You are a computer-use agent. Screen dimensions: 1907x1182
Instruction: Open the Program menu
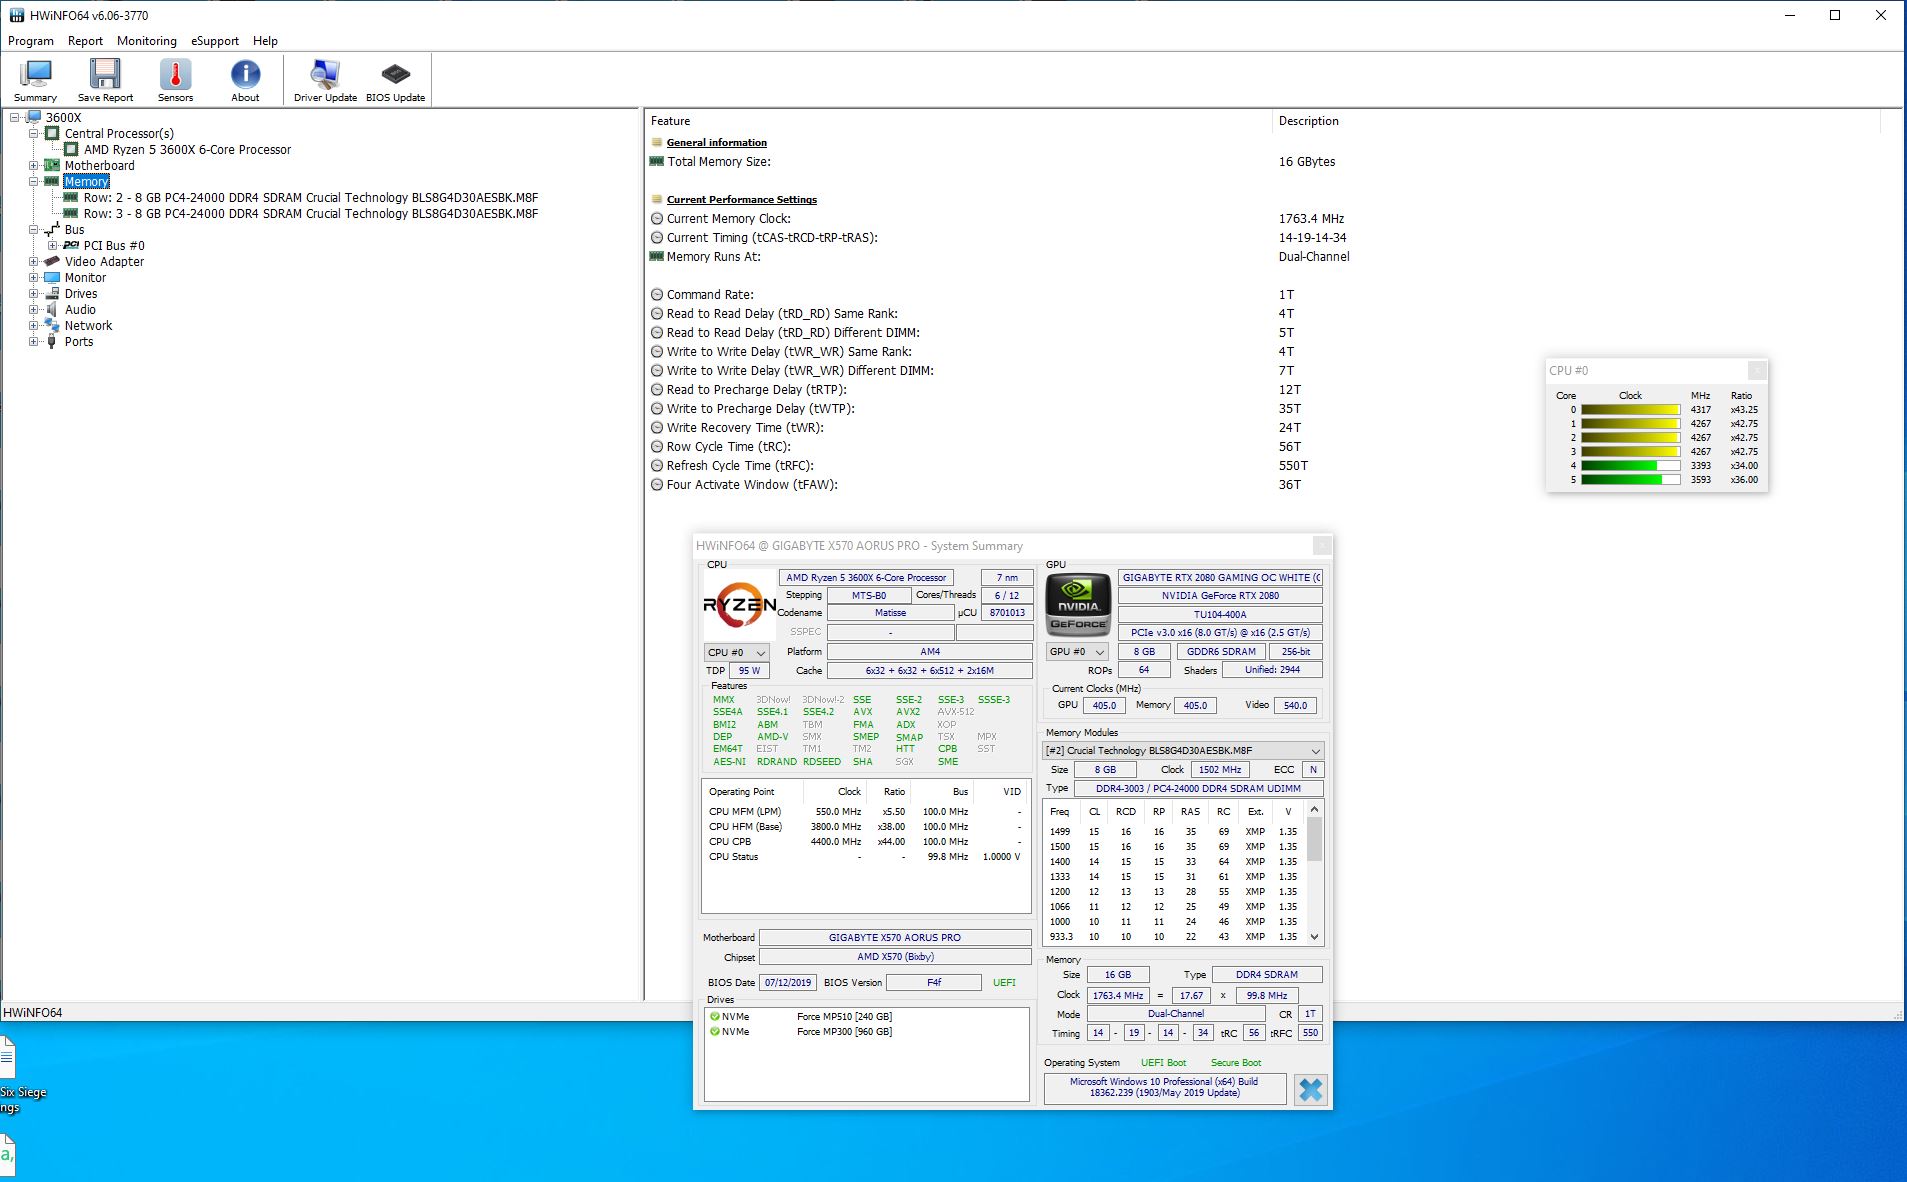pyautogui.click(x=31, y=41)
